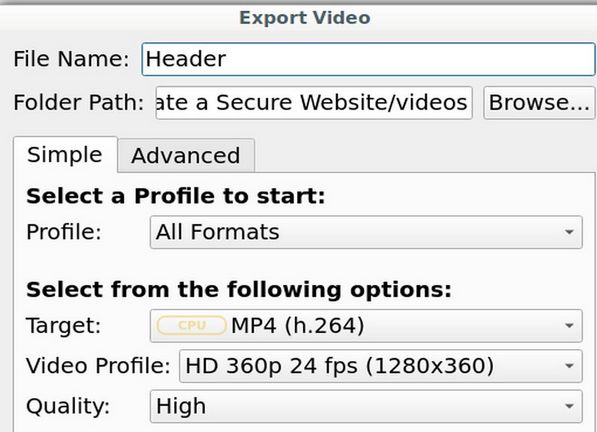Select the Simple tab

[x=65, y=155]
